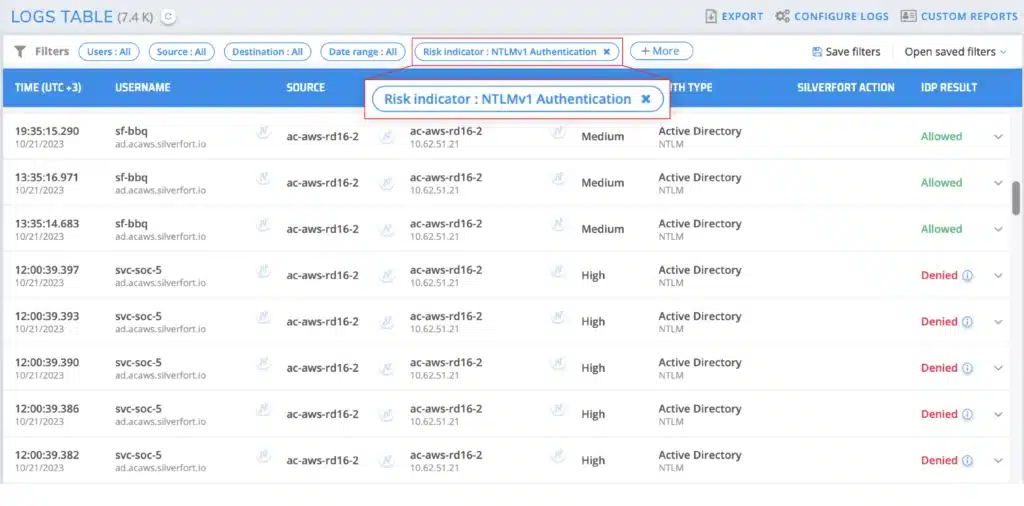Click the Export download icon

711,16
